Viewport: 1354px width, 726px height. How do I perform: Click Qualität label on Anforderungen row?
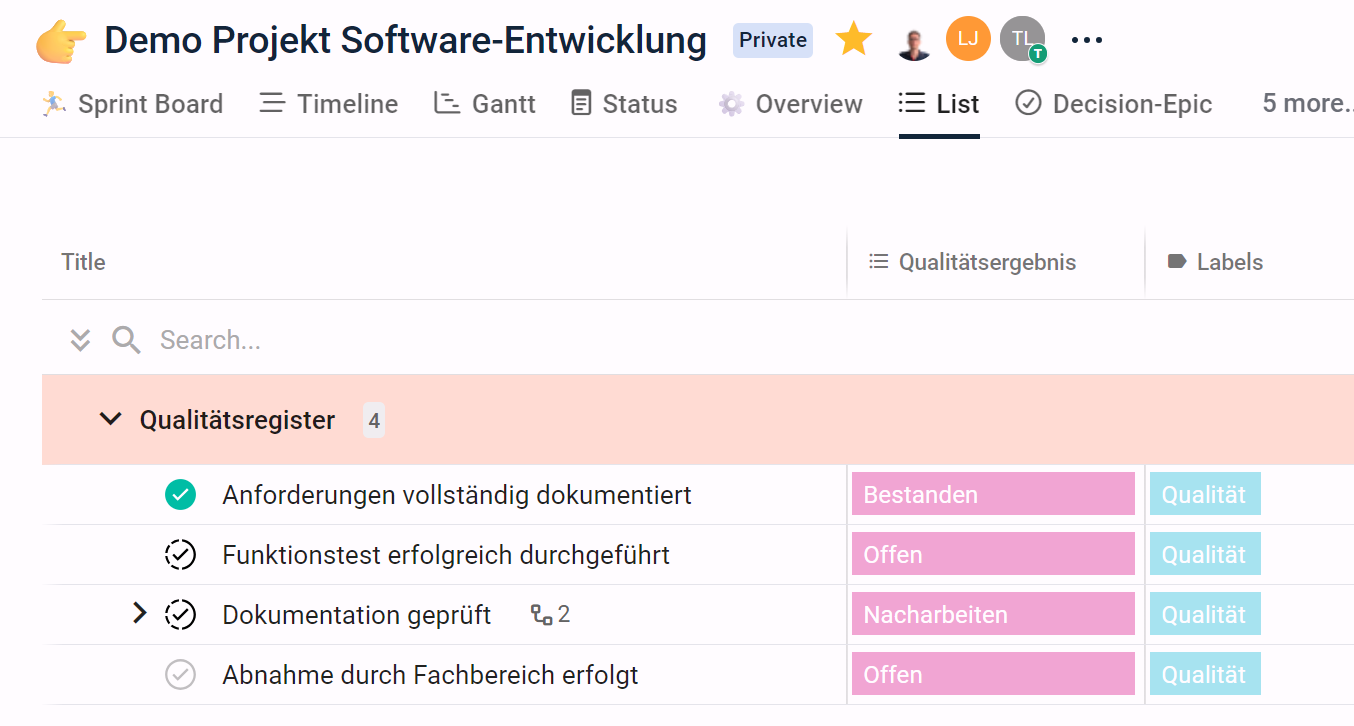pos(1204,494)
